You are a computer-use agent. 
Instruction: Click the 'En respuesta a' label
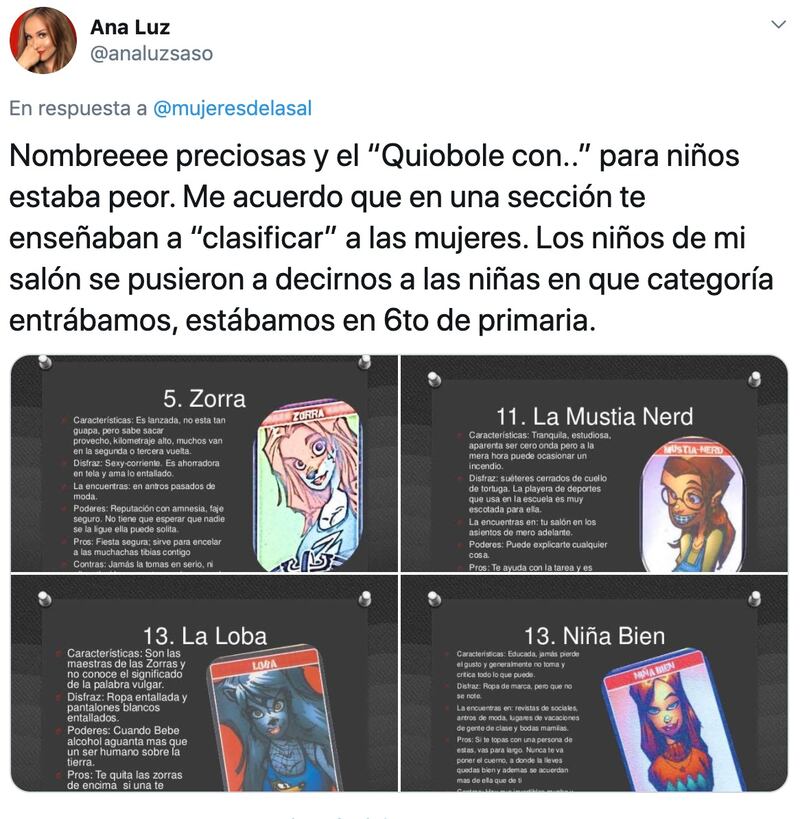78,108
